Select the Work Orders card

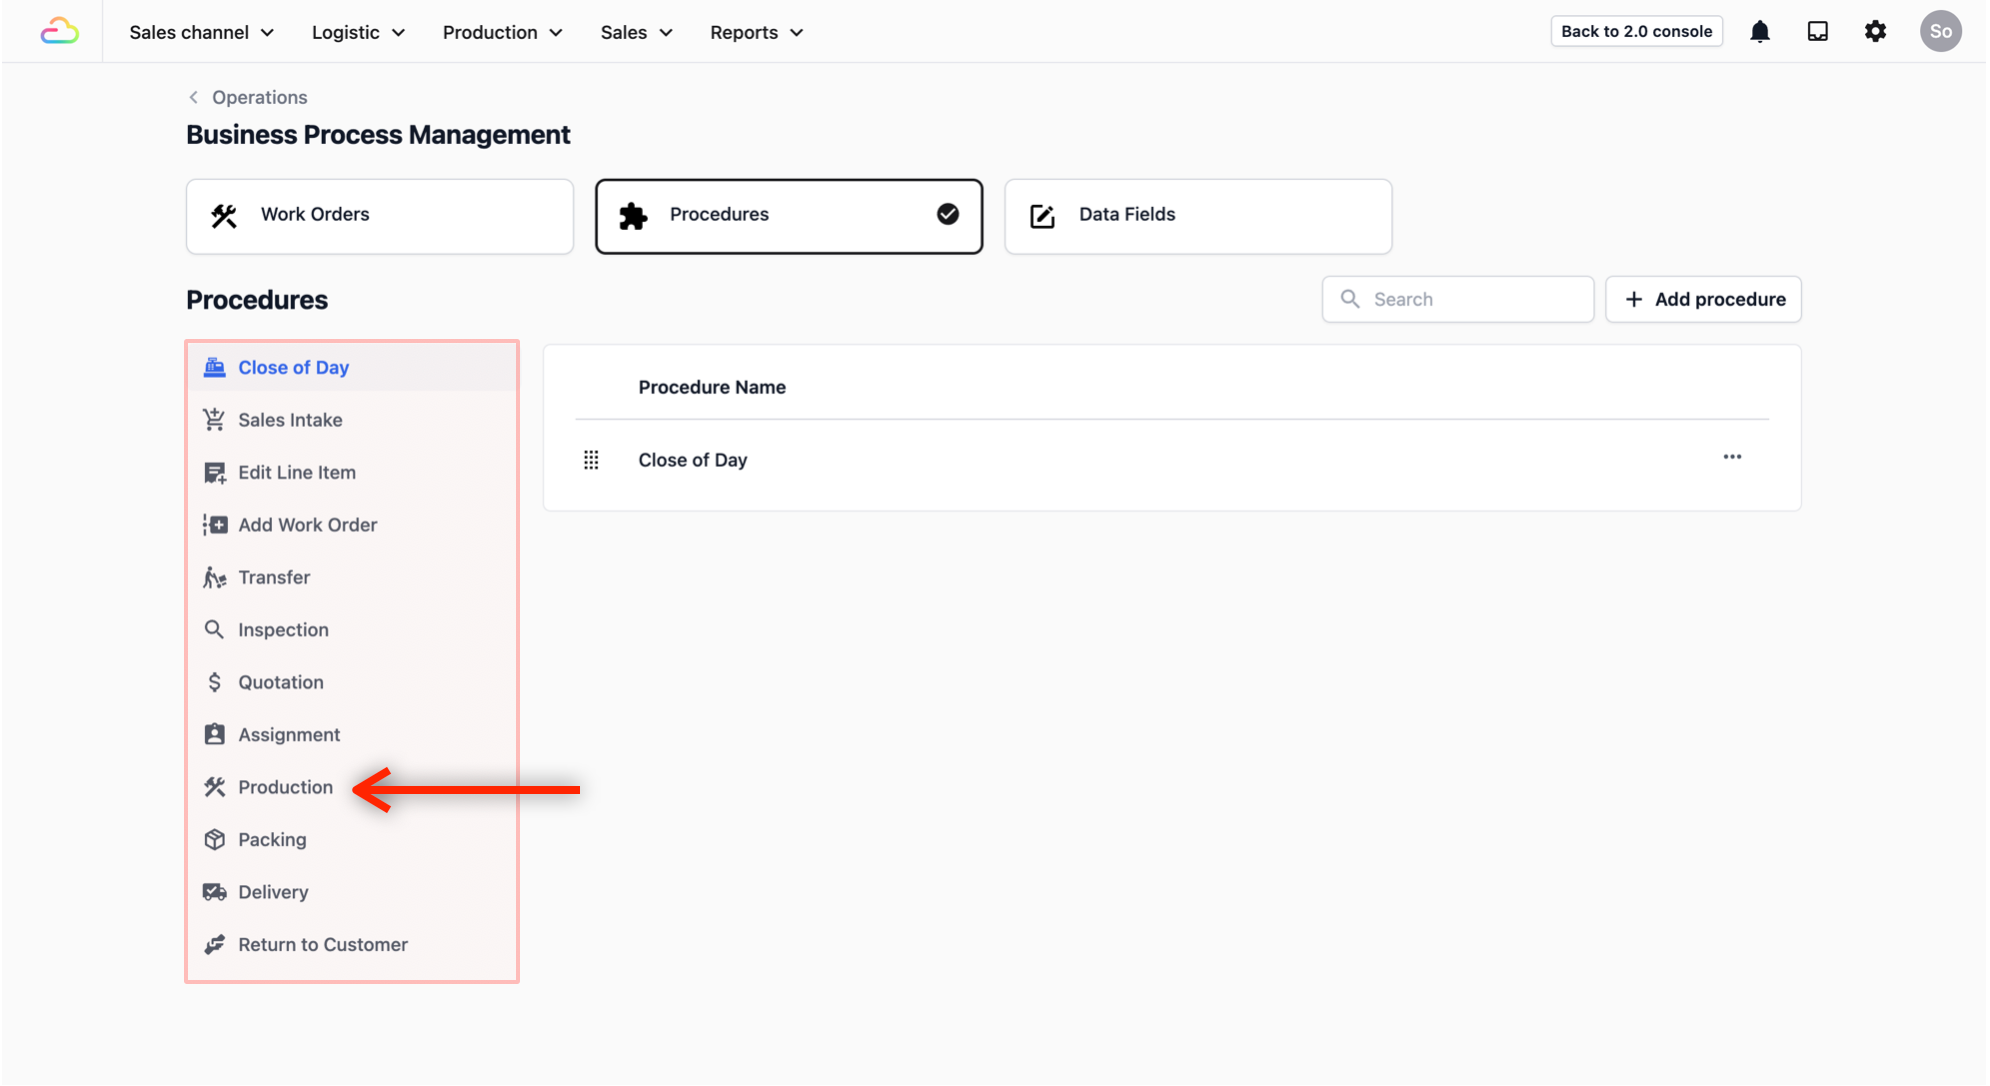[379, 215]
